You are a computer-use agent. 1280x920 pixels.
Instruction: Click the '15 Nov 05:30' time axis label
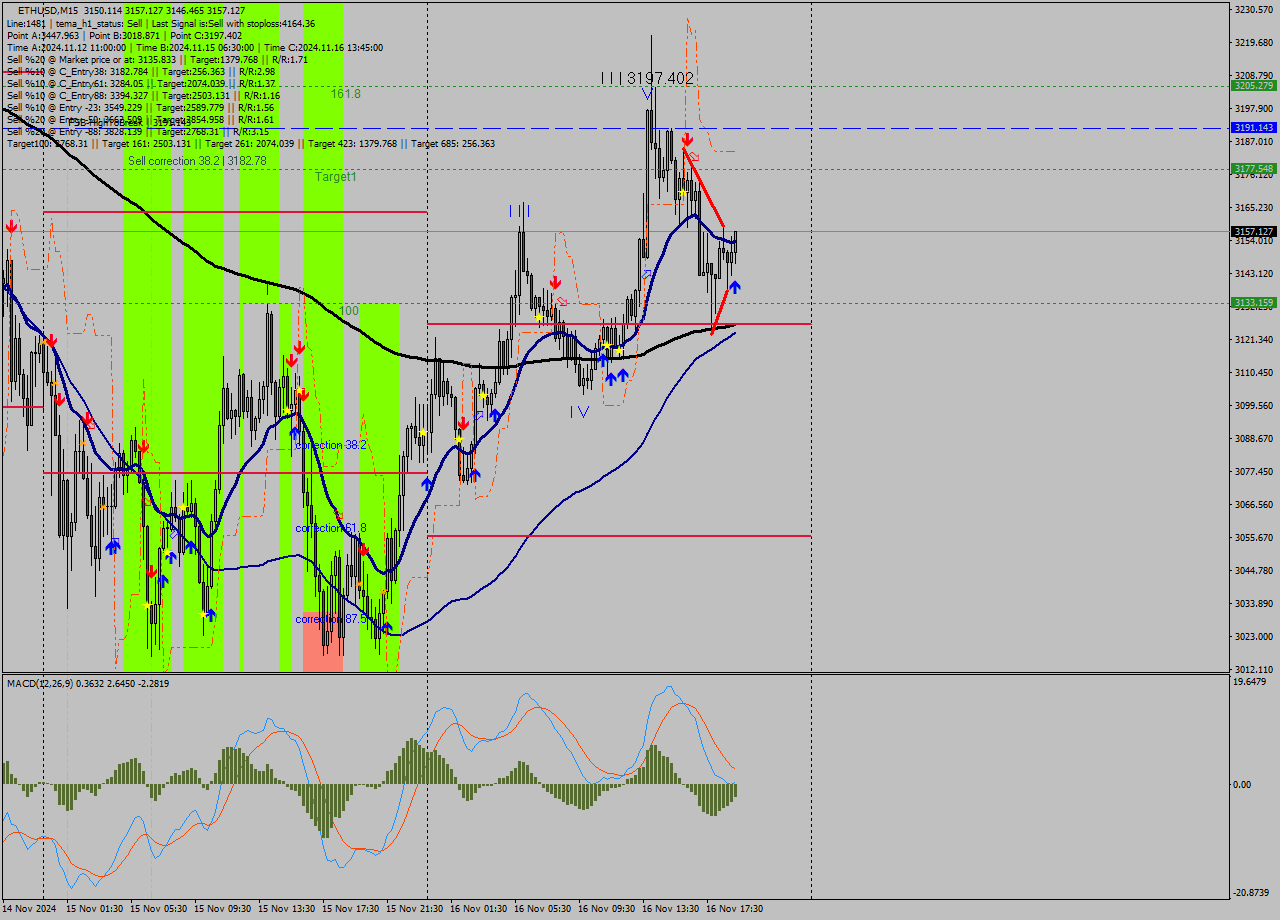(159, 909)
